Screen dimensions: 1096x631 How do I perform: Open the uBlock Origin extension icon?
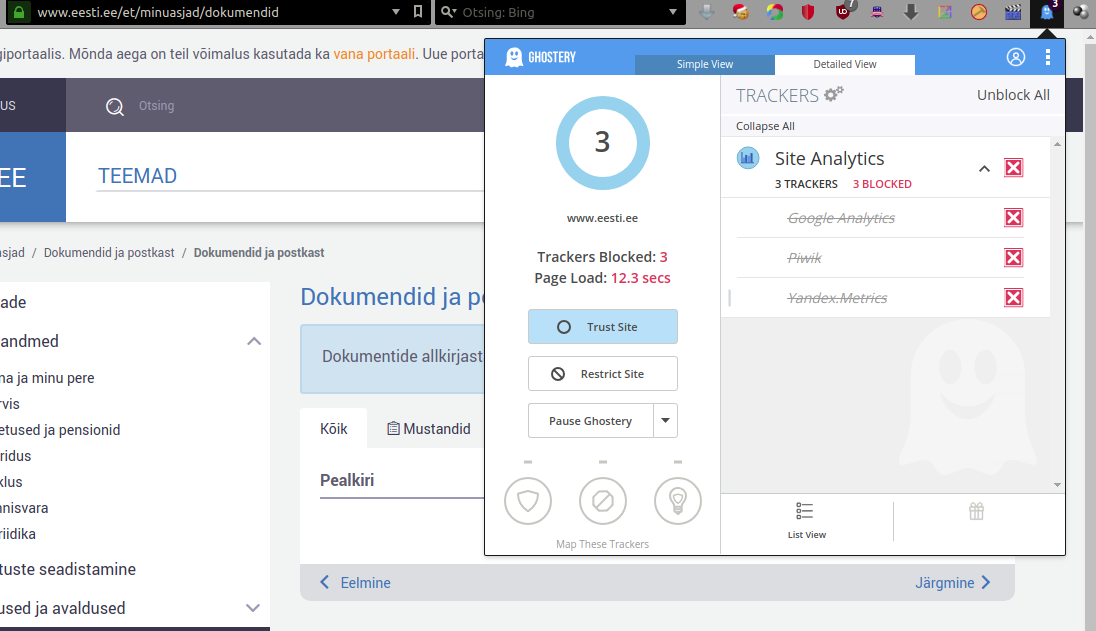[843, 12]
